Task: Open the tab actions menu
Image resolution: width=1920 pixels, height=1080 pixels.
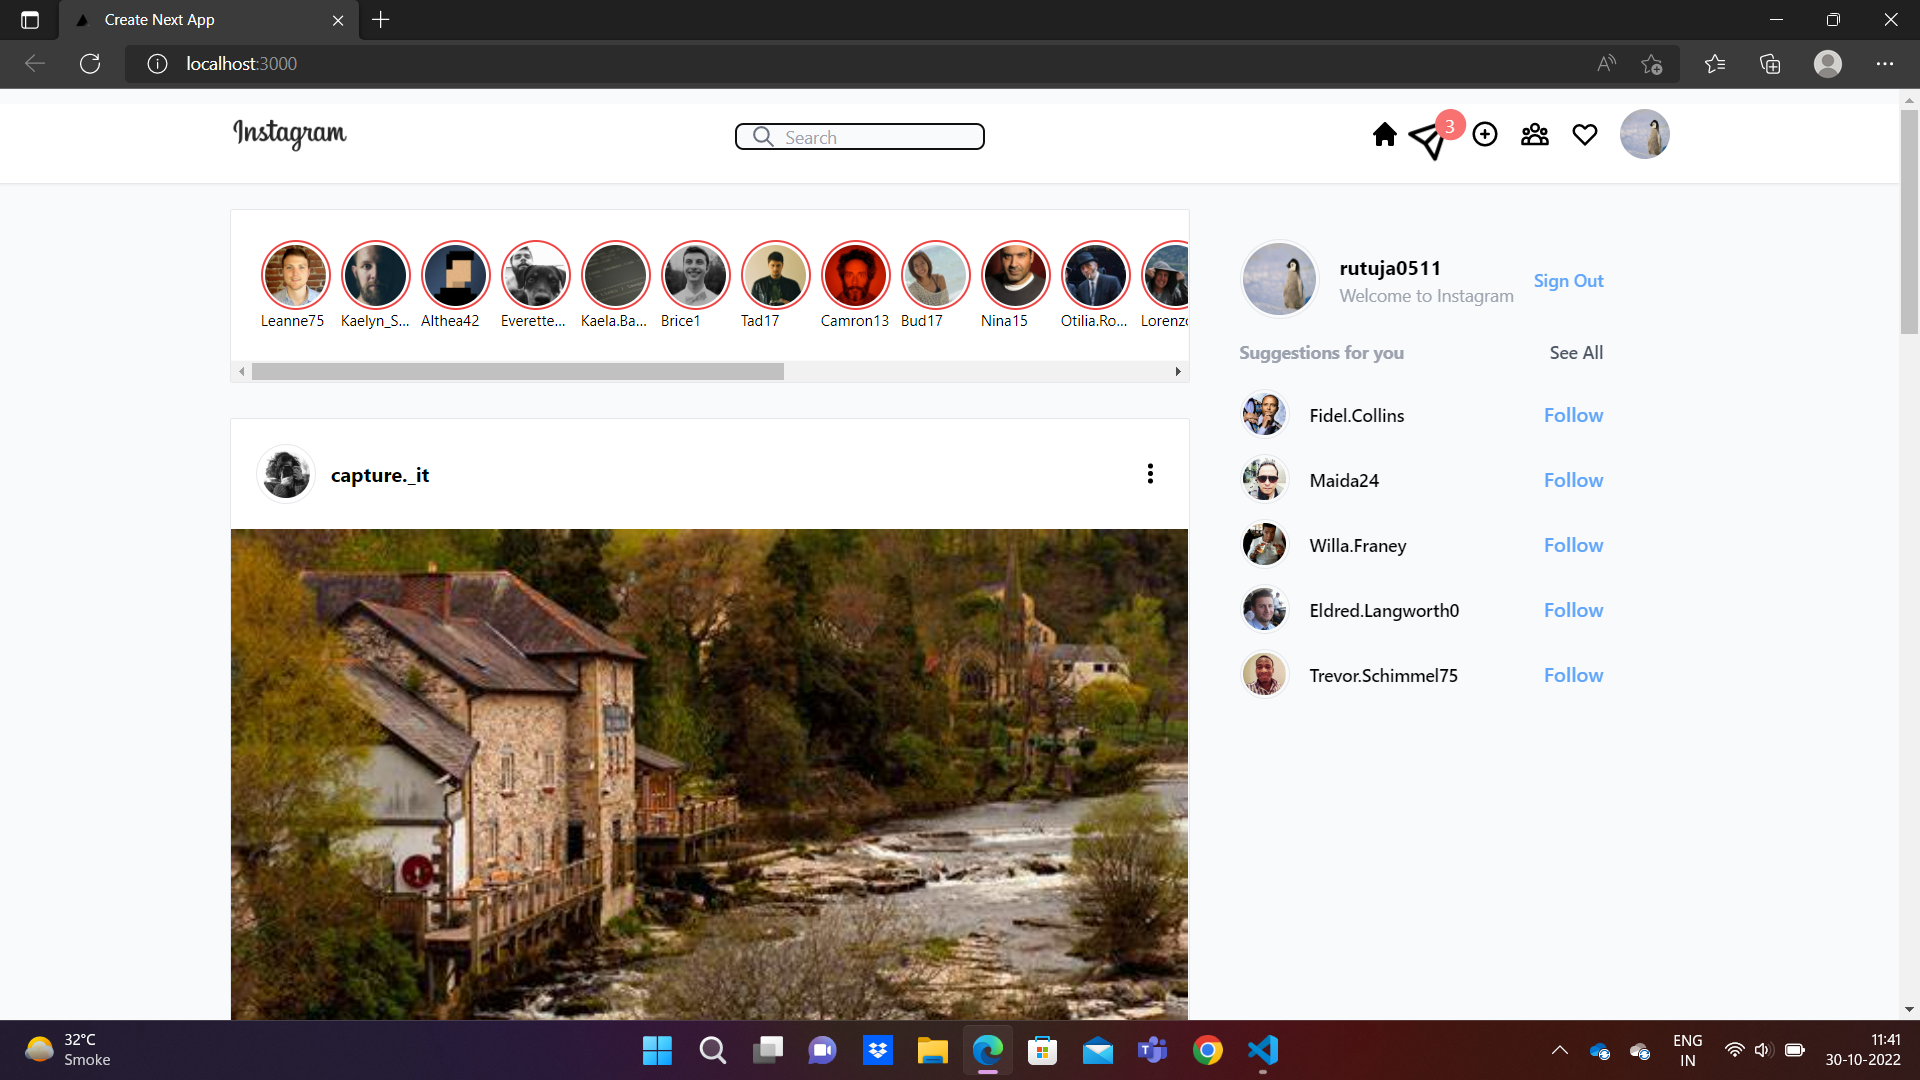Action: (30, 20)
